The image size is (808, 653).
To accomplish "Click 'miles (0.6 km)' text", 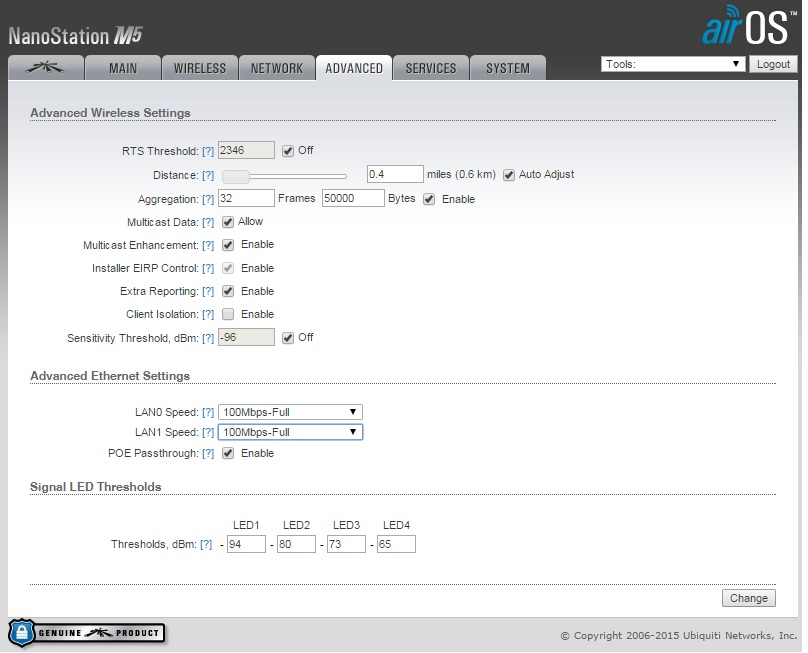I will point(461,175).
